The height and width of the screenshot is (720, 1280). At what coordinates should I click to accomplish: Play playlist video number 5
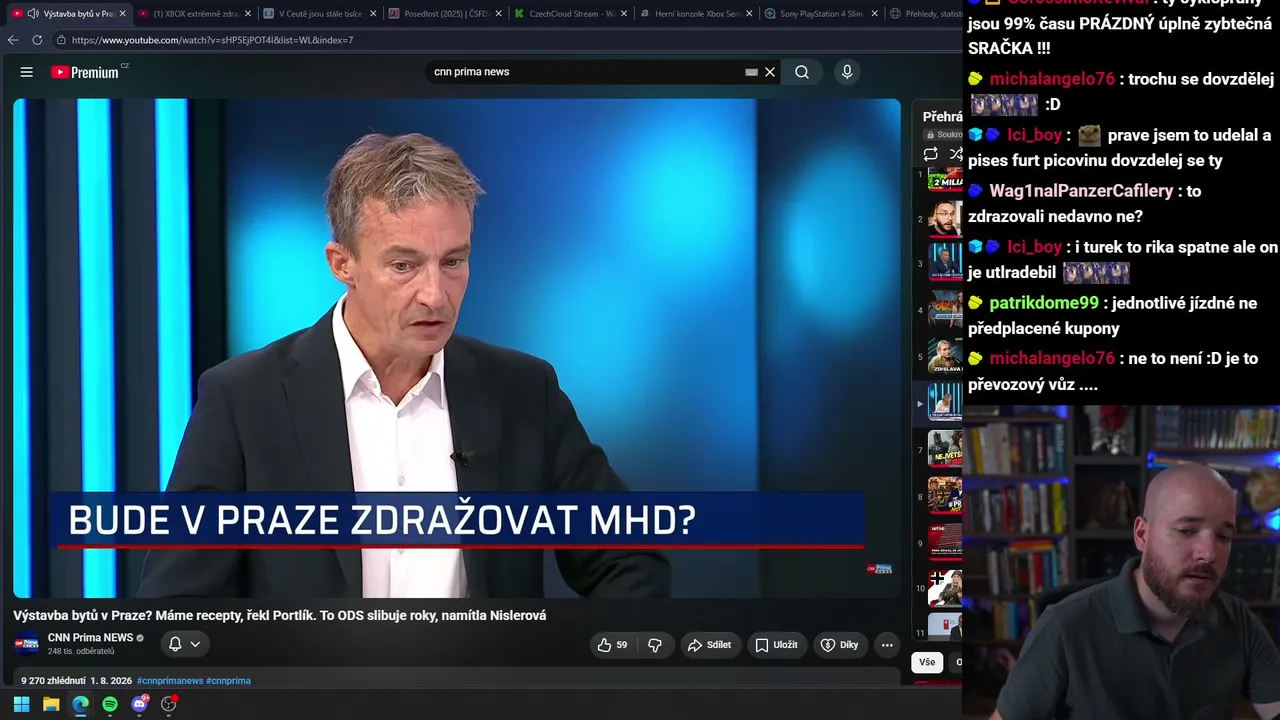(x=945, y=357)
